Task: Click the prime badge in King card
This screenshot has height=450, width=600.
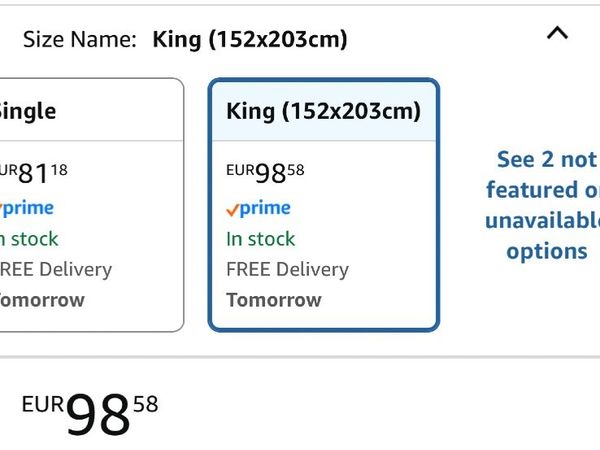Action: 259,209
